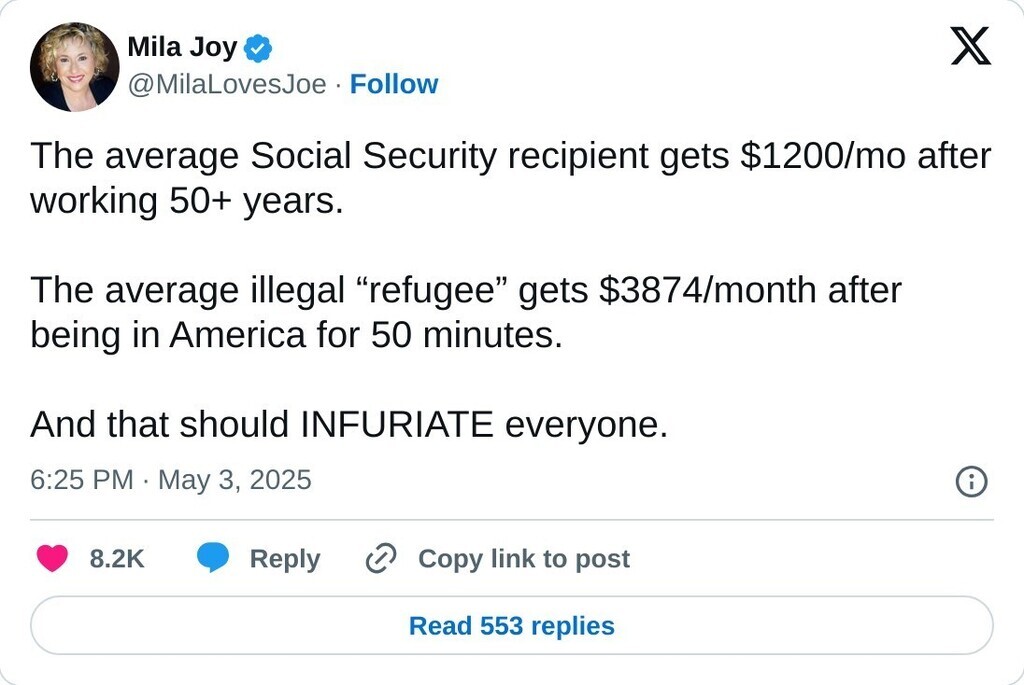Click the "And that should INFURIATE everyone" line

click(348, 425)
